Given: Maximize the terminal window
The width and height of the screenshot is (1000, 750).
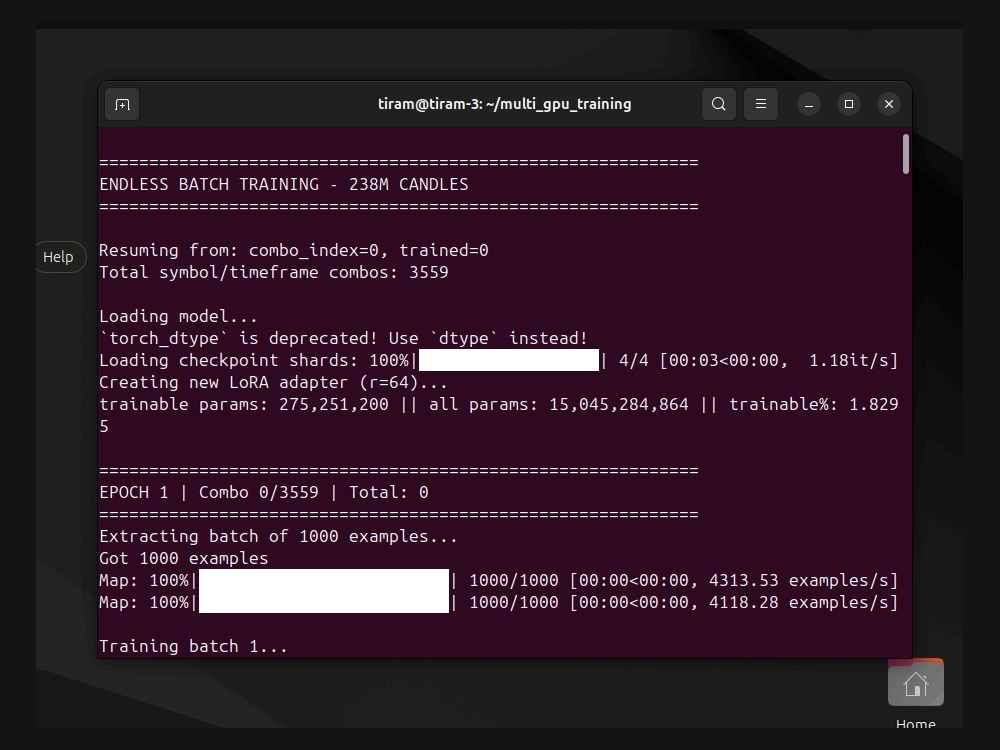Looking at the screenshot, I should tap(849, 104).
